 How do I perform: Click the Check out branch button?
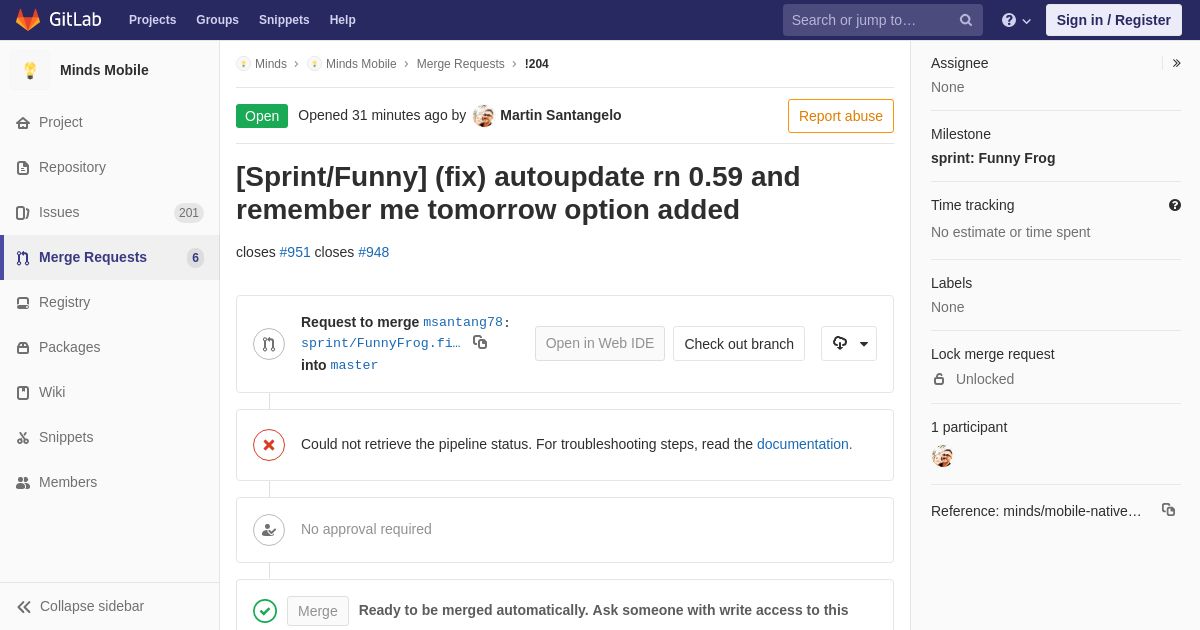(x=739, y=344)
